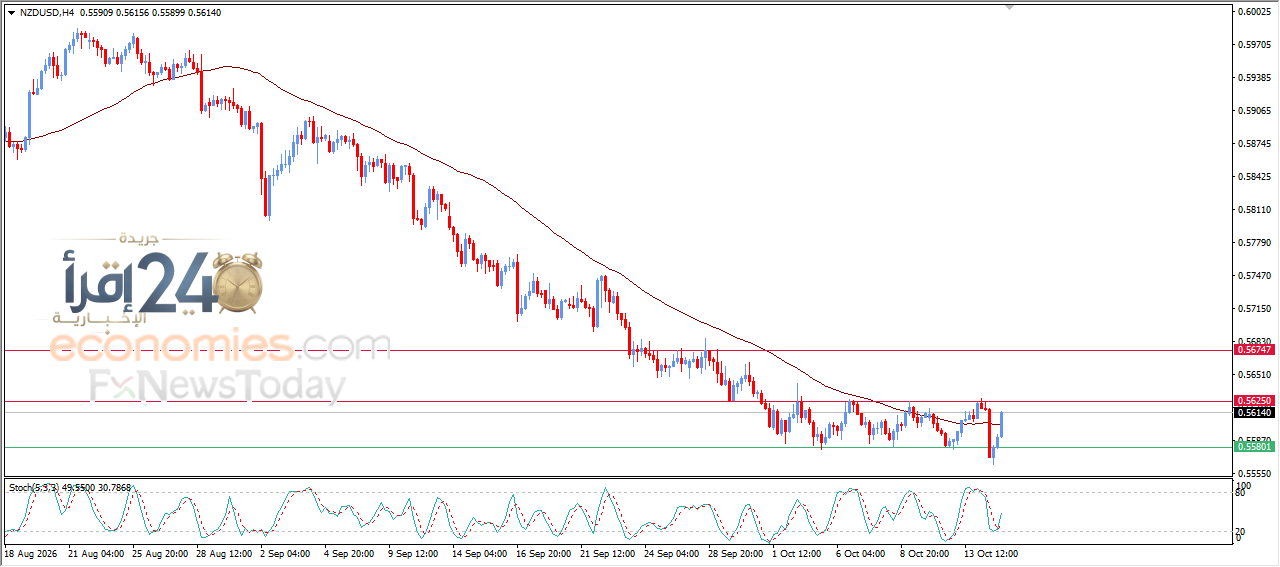Click the 21 Aug 04:00 time label
This screenshot has height=567, width=1280.
98,553
